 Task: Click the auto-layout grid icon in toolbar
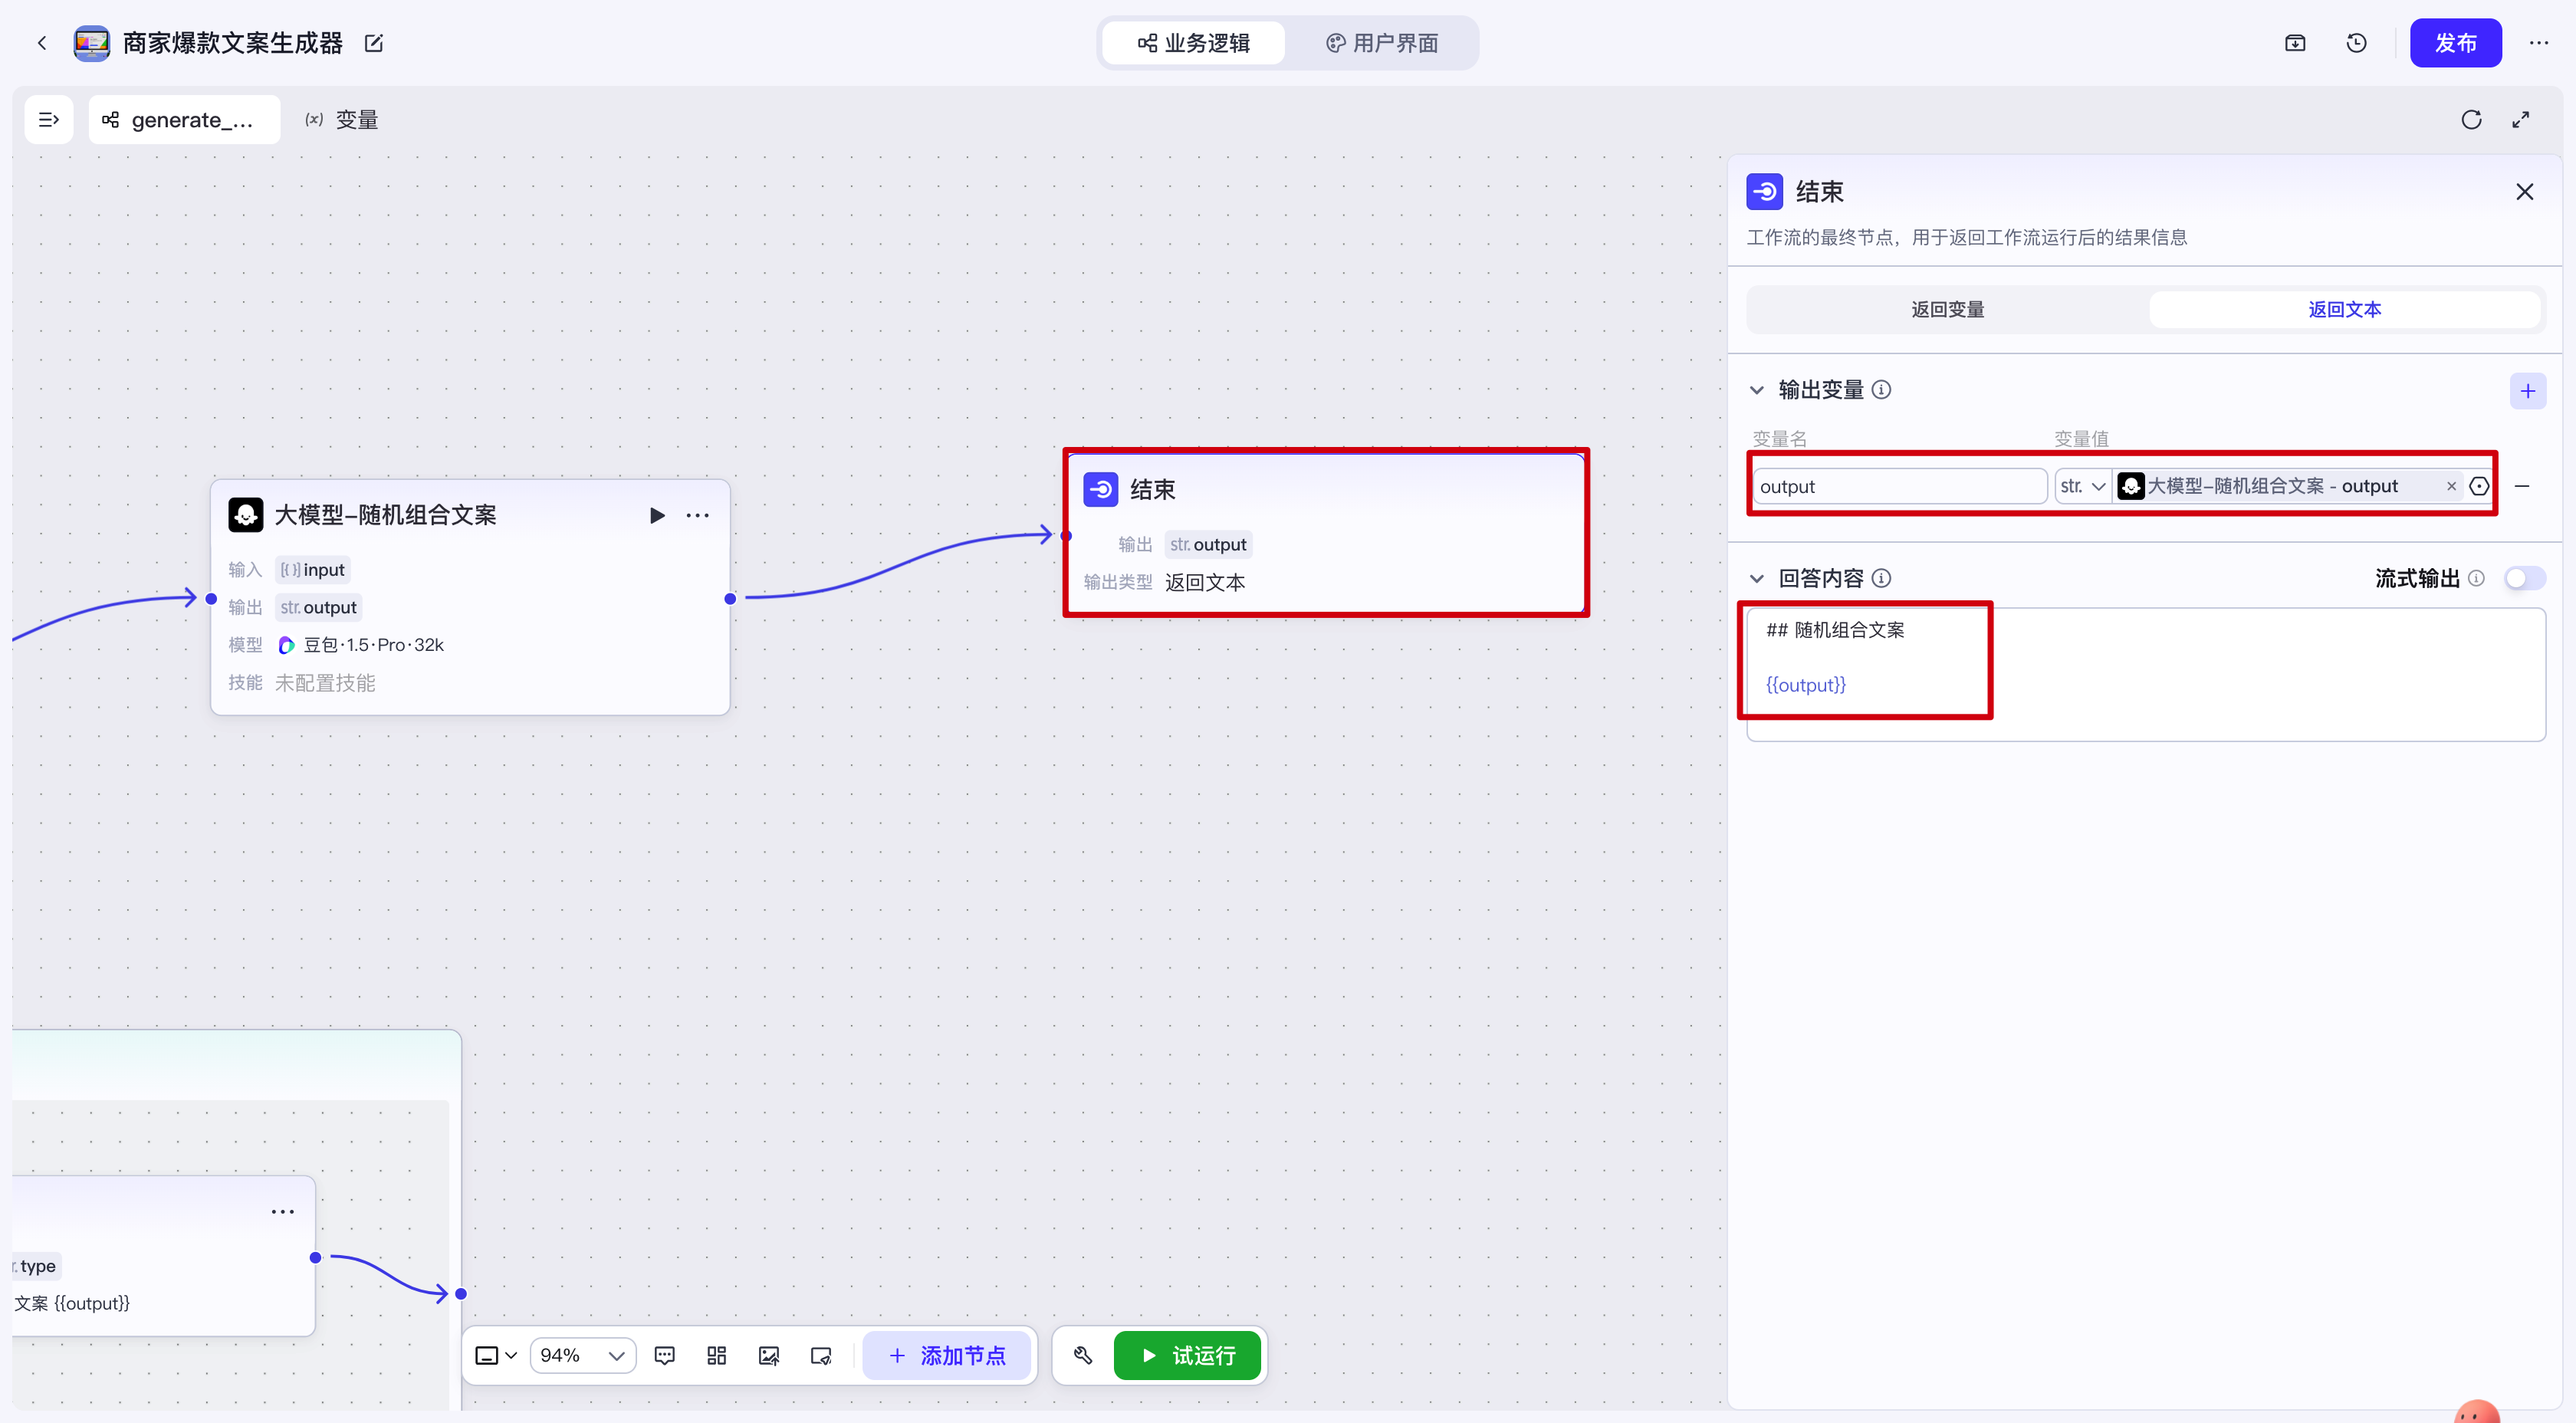[x=716, y=1355]
